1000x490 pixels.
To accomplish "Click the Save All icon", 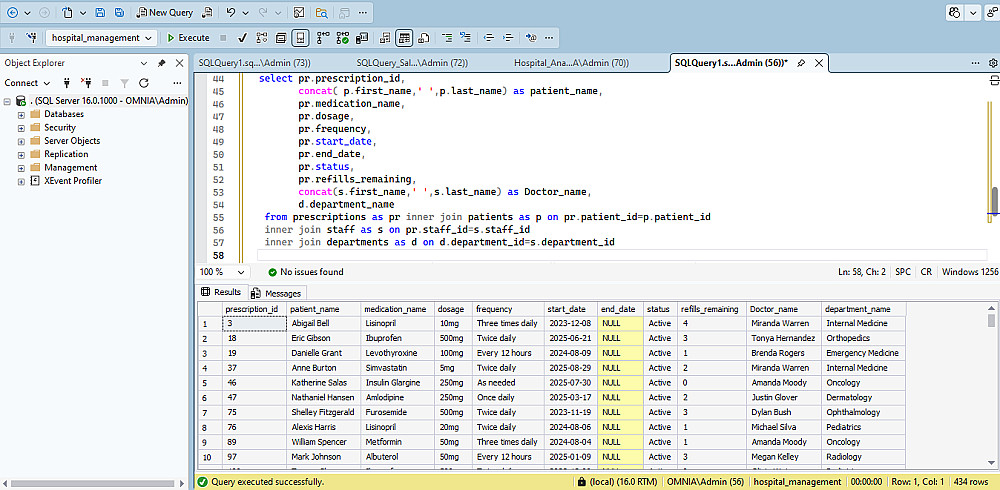I will tap(119, 12).
